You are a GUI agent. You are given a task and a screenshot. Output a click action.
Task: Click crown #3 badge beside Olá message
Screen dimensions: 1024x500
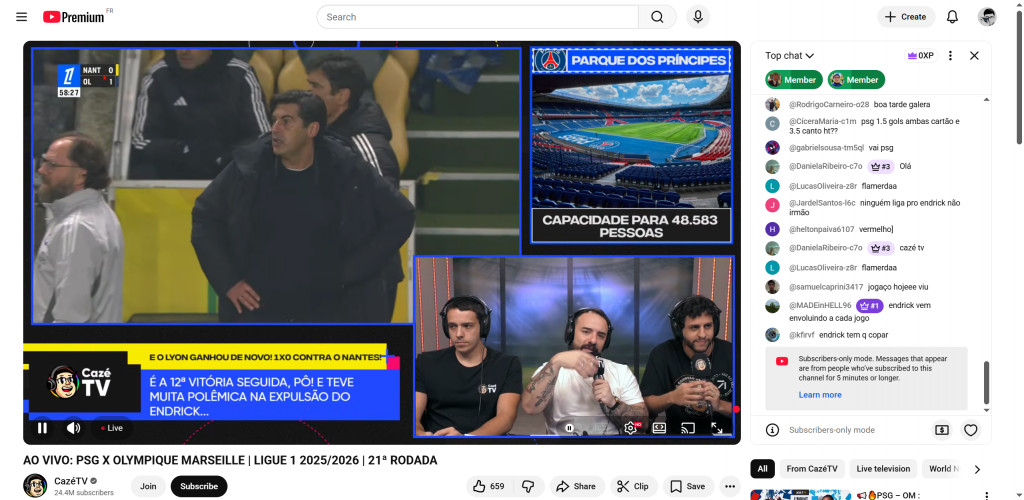point(880,166)
